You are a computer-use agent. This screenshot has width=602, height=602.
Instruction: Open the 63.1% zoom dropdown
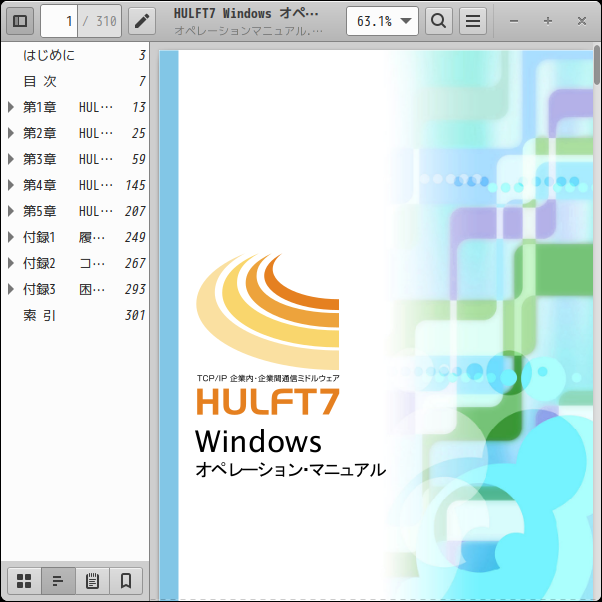pos(382,21)
